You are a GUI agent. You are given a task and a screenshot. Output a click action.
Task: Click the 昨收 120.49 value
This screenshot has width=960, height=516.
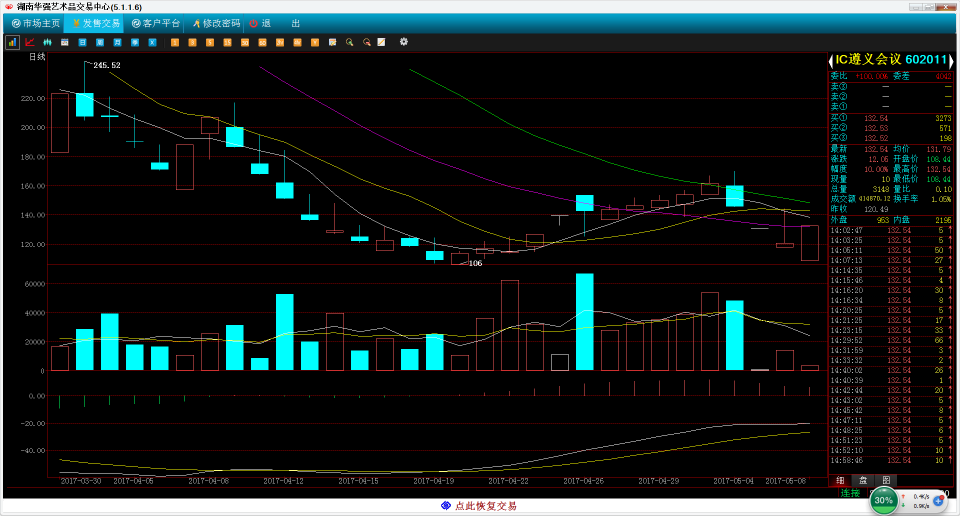876,209
